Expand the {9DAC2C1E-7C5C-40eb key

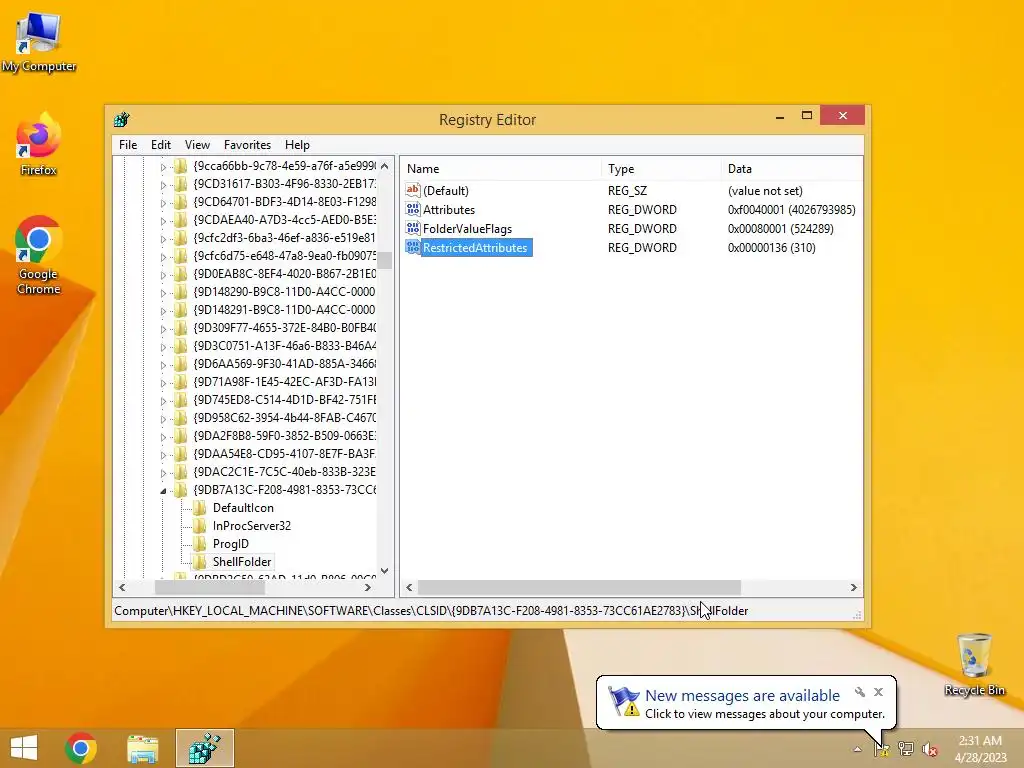coord(163,472)
